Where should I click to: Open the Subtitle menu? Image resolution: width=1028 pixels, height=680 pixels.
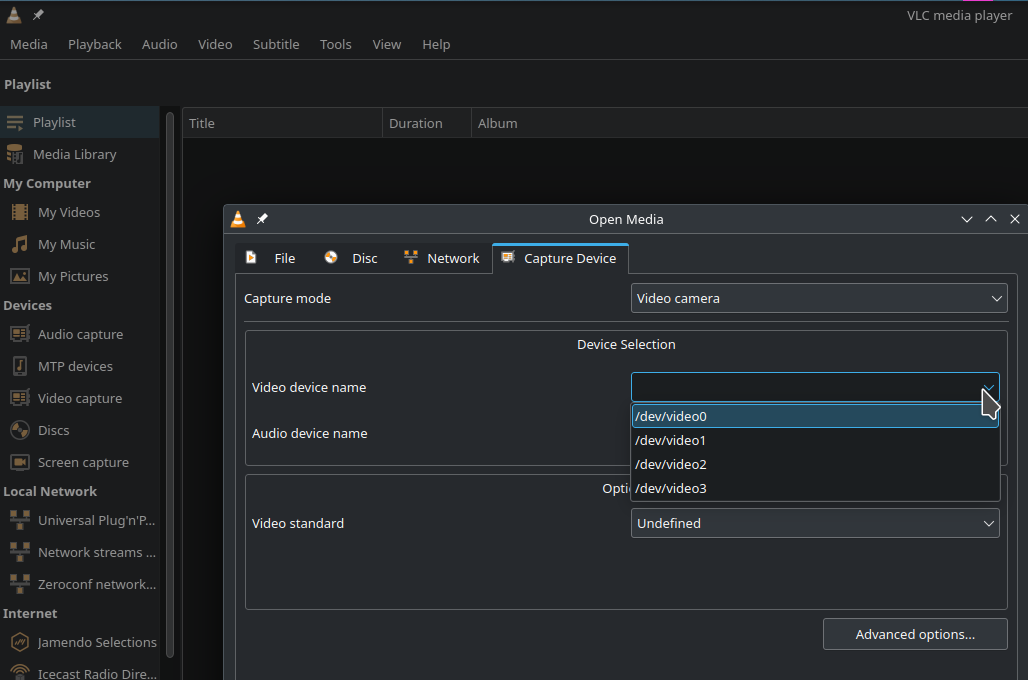click(x=276, y=45)
